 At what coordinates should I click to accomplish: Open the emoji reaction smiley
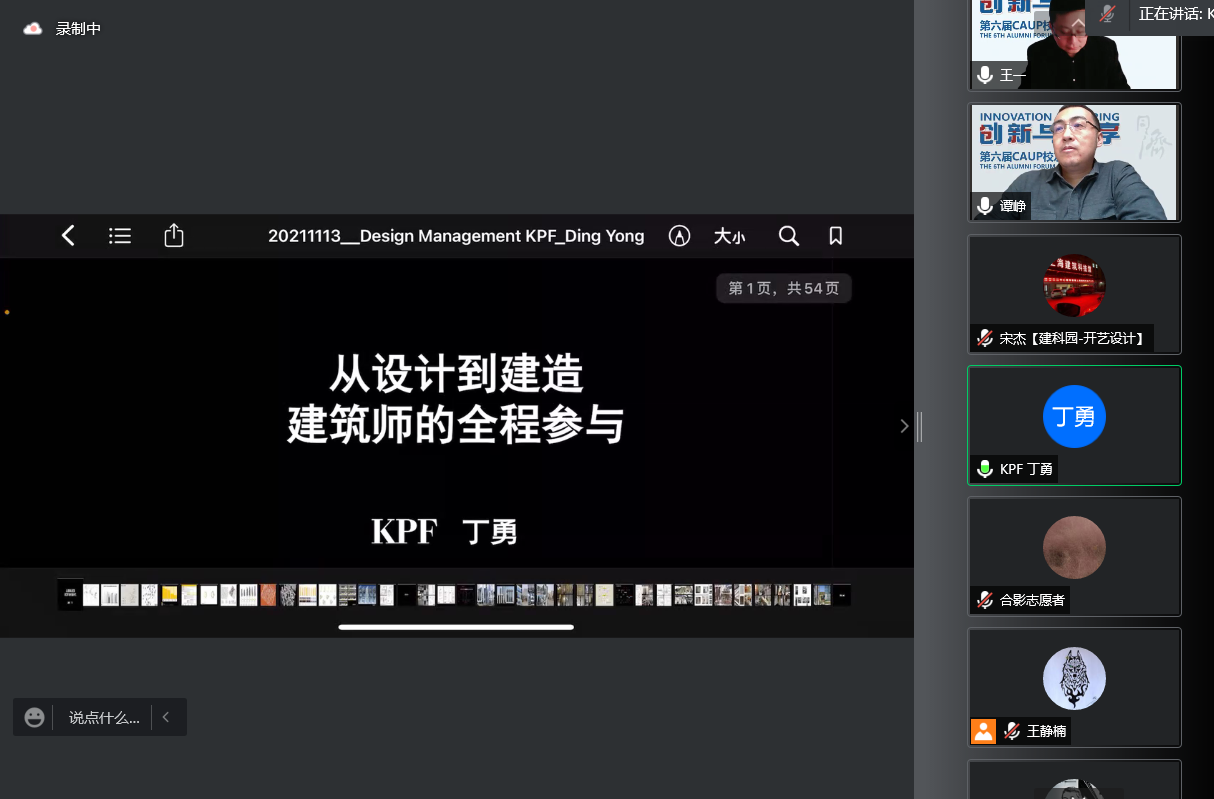click(35, 717)
